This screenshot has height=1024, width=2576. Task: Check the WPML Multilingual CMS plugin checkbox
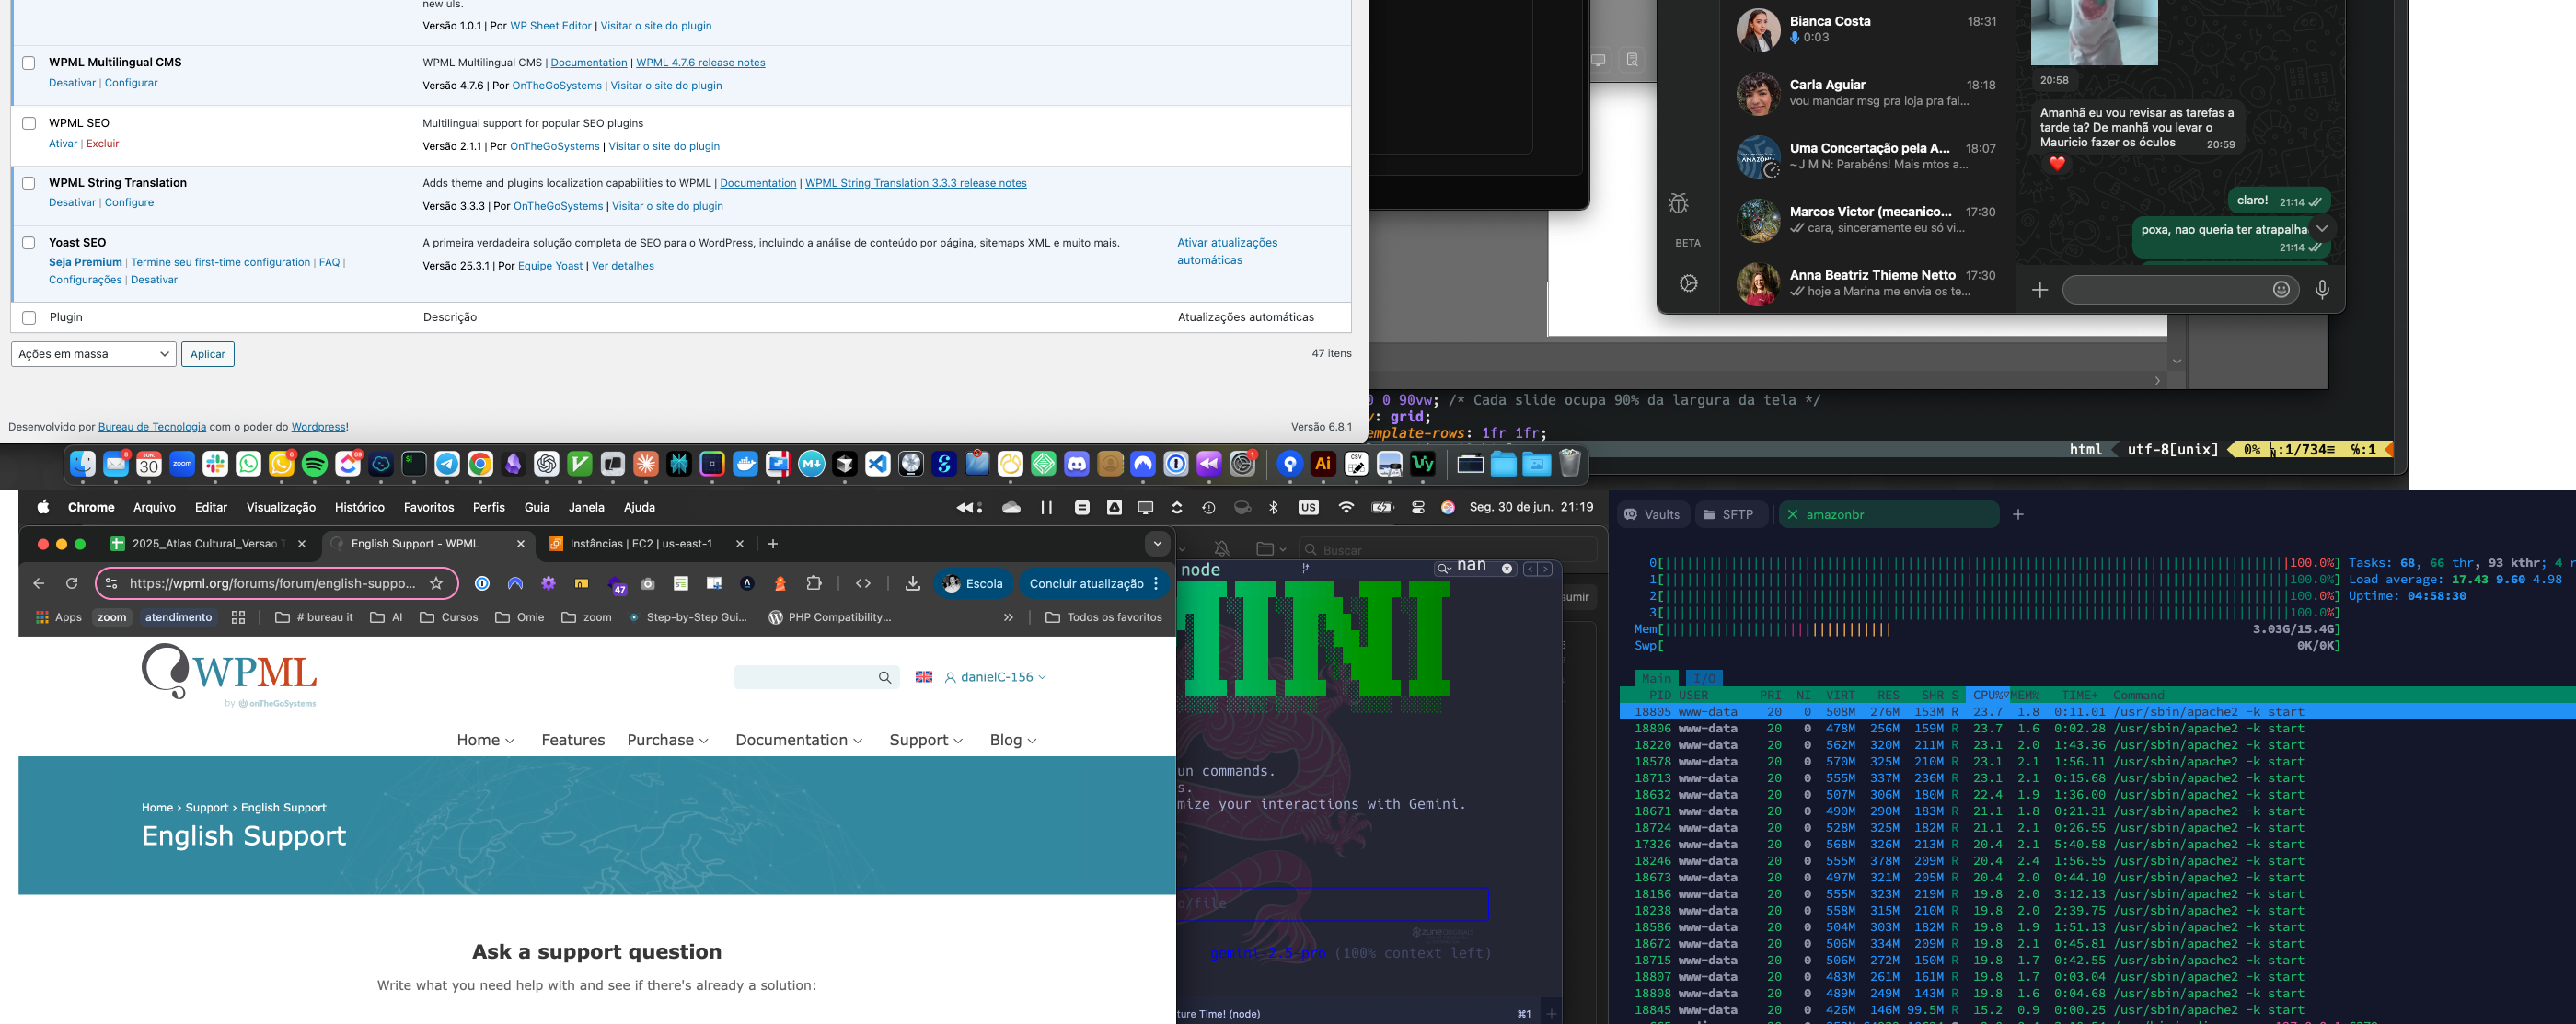[29, 63]
